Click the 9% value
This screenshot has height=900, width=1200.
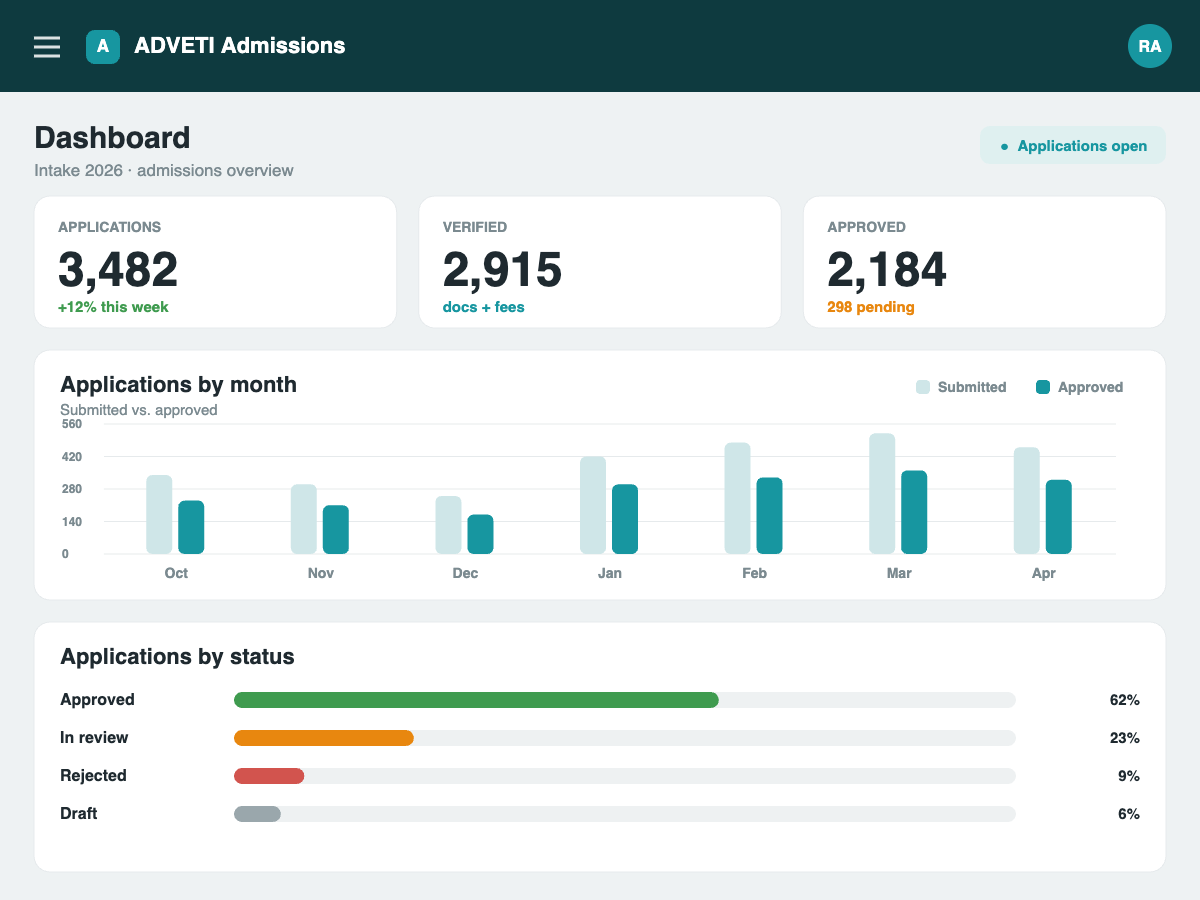click(x=1129, y=776)
